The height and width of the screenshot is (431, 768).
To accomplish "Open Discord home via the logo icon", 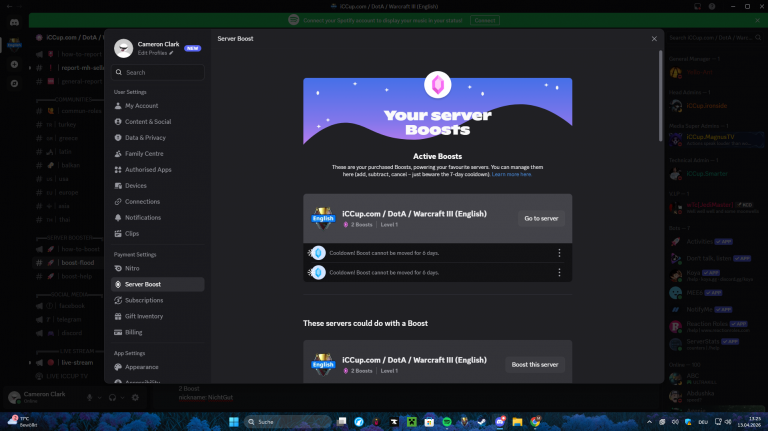I will point(14,23).
